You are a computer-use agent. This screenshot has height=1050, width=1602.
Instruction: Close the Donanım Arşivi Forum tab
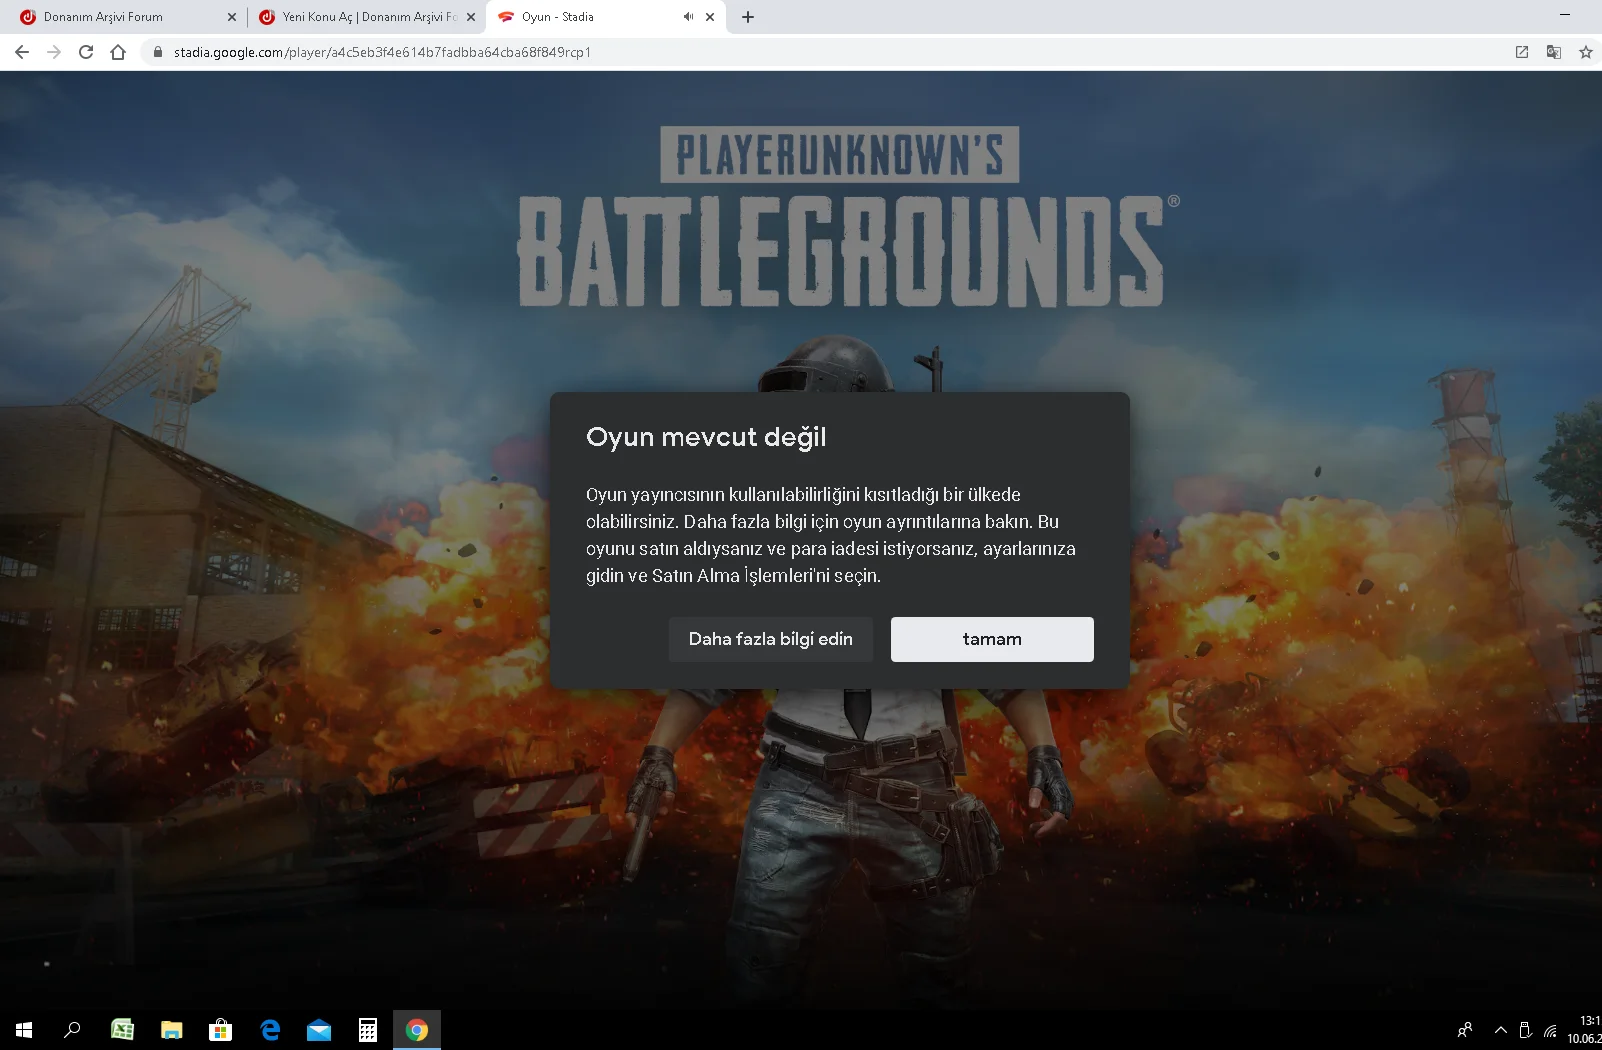click(232, 17)
